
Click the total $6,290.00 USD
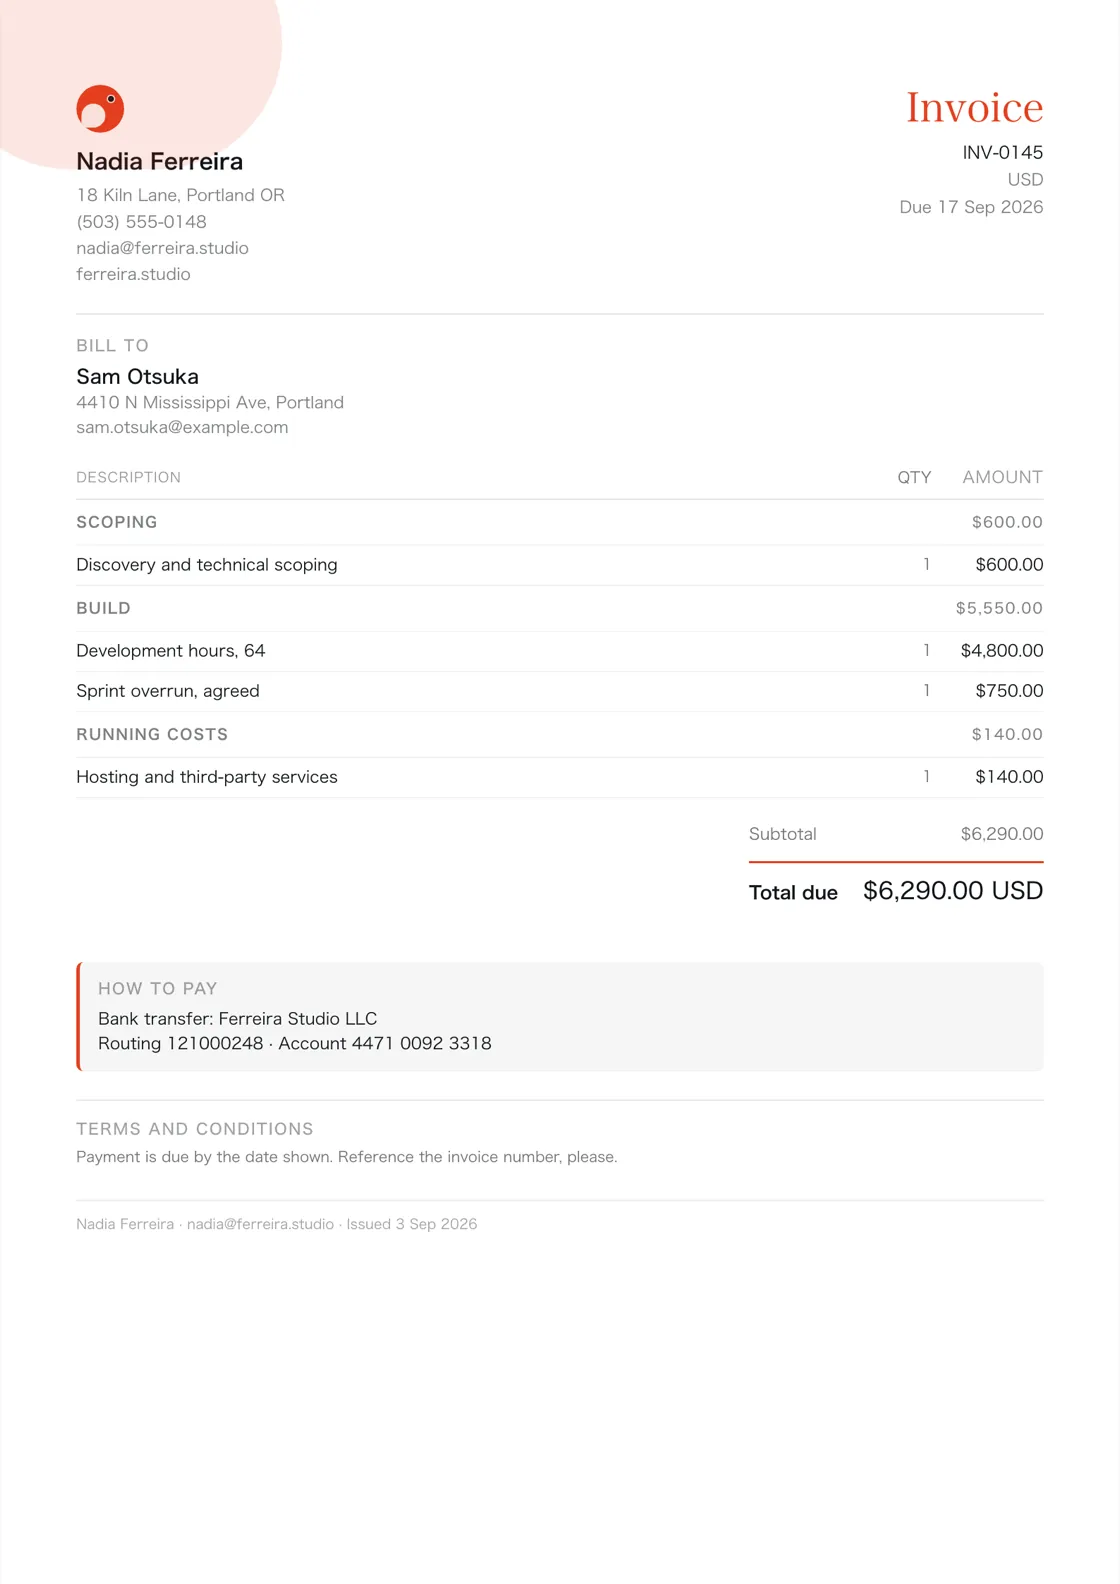(953, 891)
